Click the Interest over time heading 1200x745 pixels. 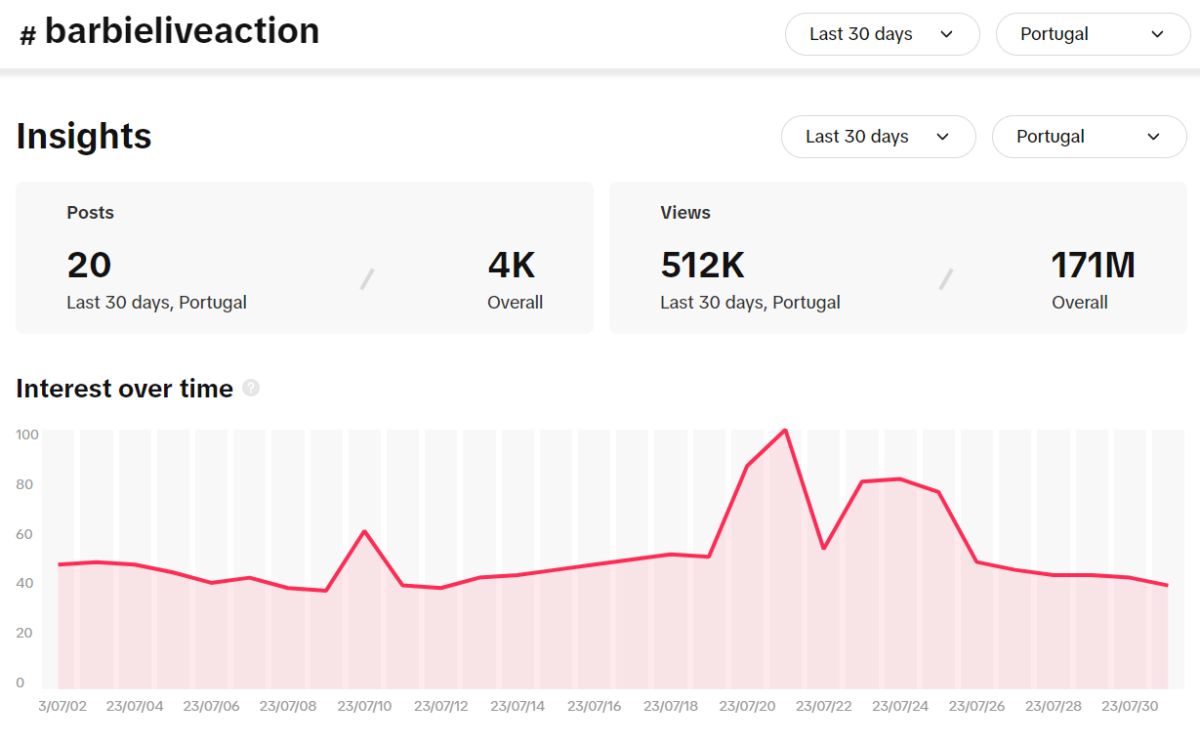point(124,388)
